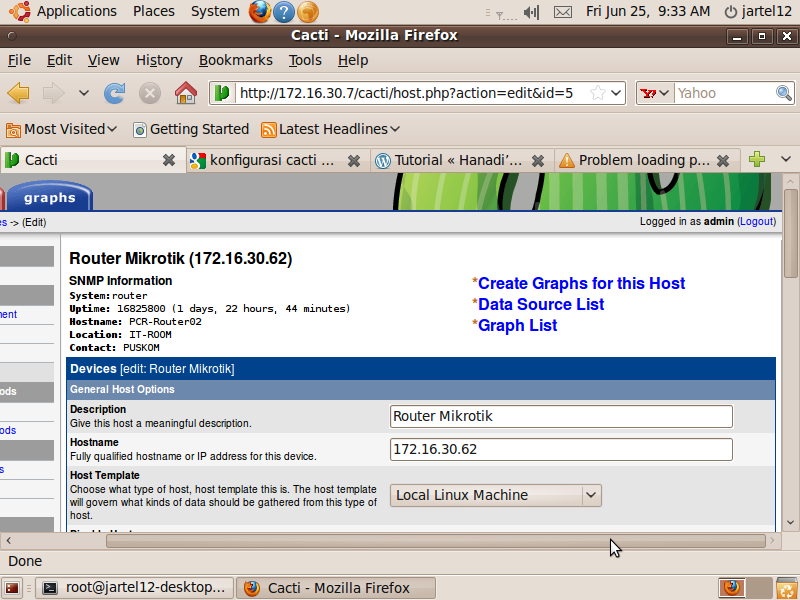Open the System menu in top panel
Image resolution: width=800 pixels, height=600 pixels.
point(215,11)
